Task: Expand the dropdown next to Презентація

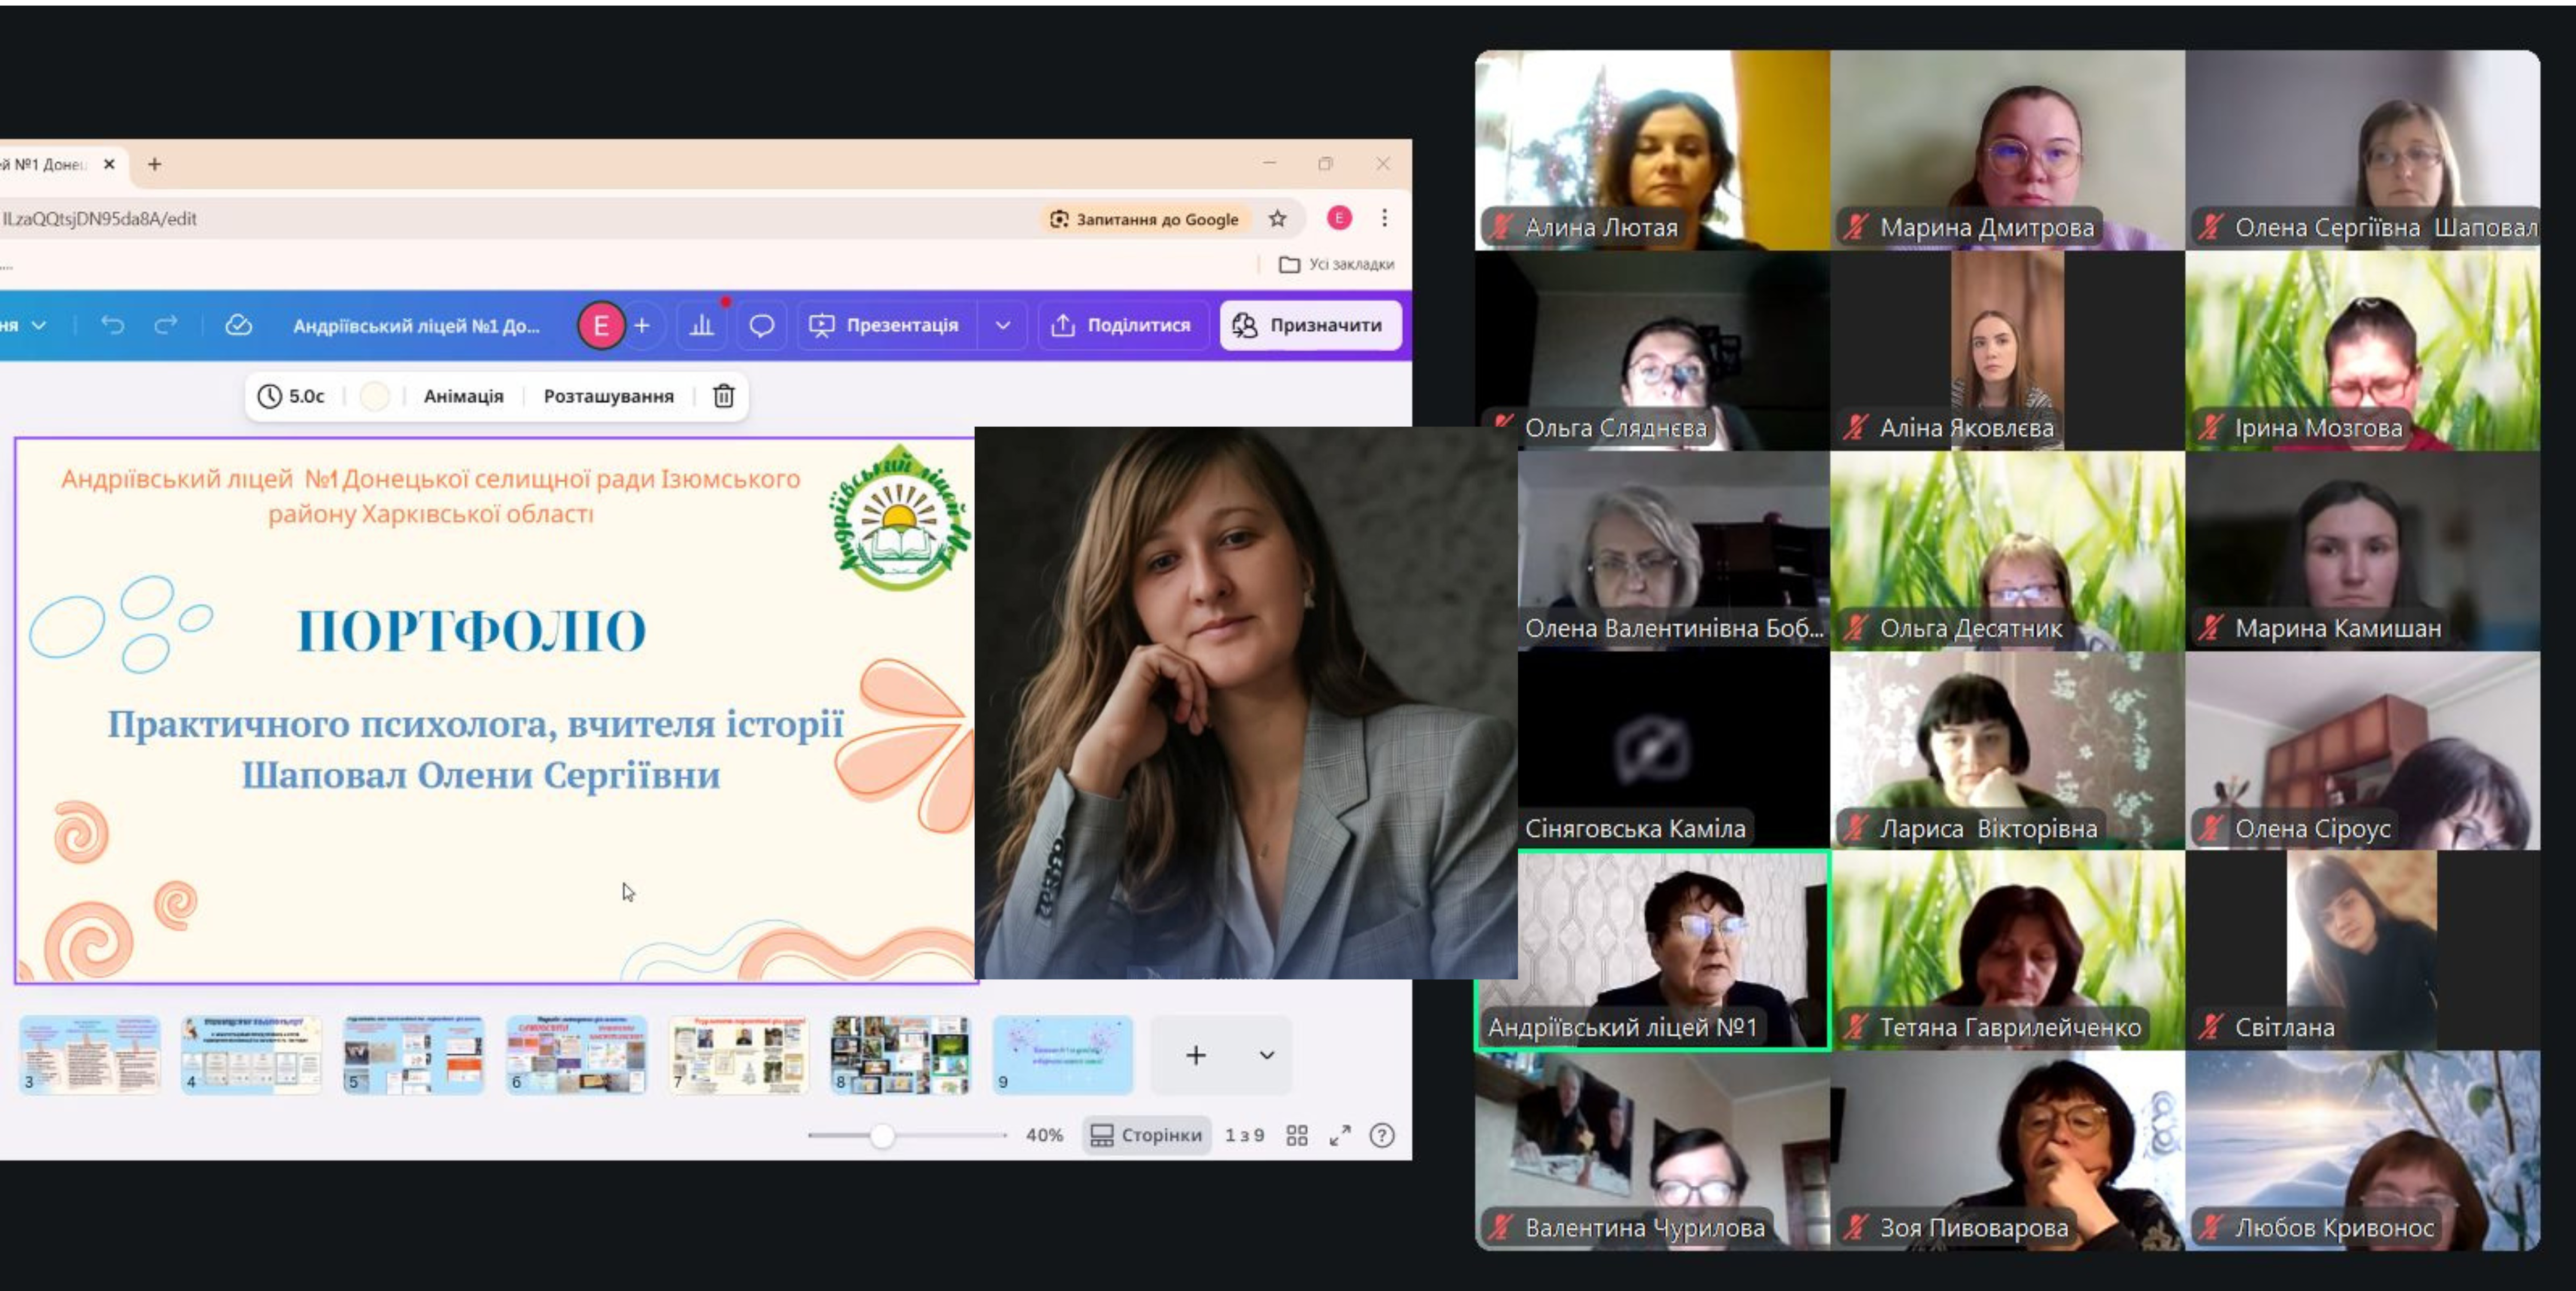Action: [1002, 325]
